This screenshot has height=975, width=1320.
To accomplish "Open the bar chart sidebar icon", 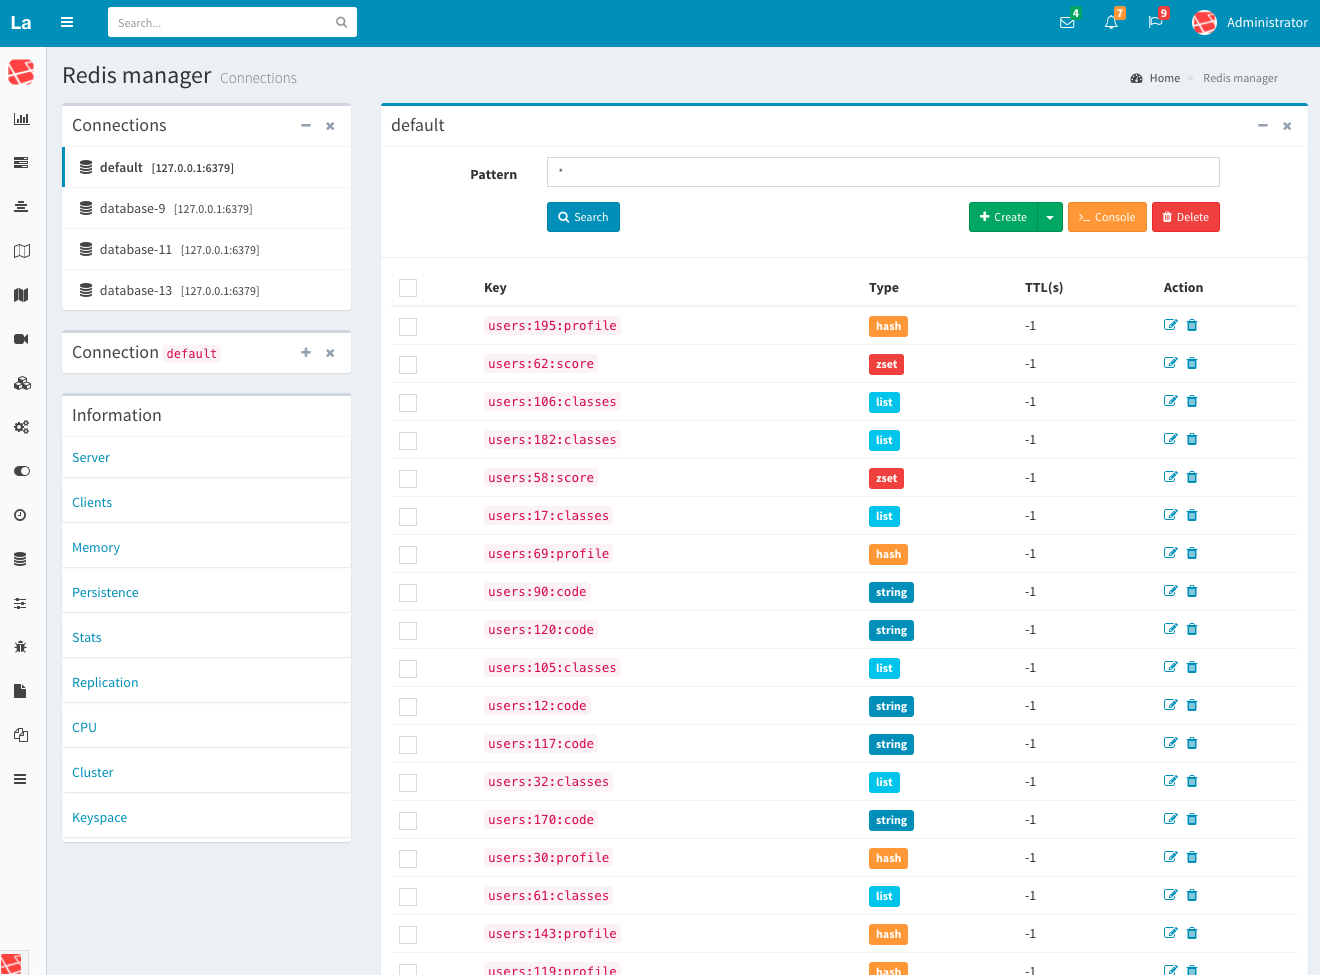I will coord(21,119).
